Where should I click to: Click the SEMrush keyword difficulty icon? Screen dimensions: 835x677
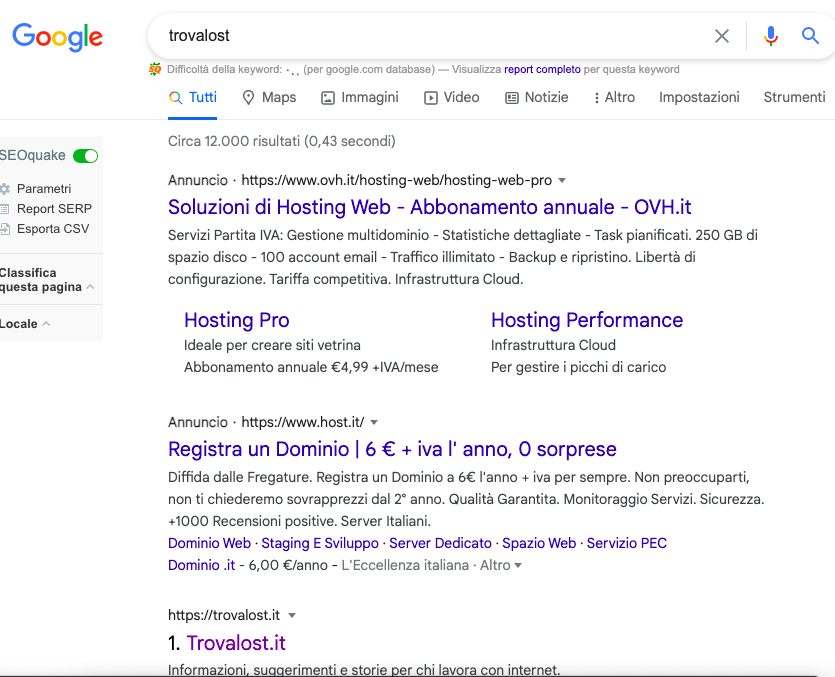(x=155, y=69)
